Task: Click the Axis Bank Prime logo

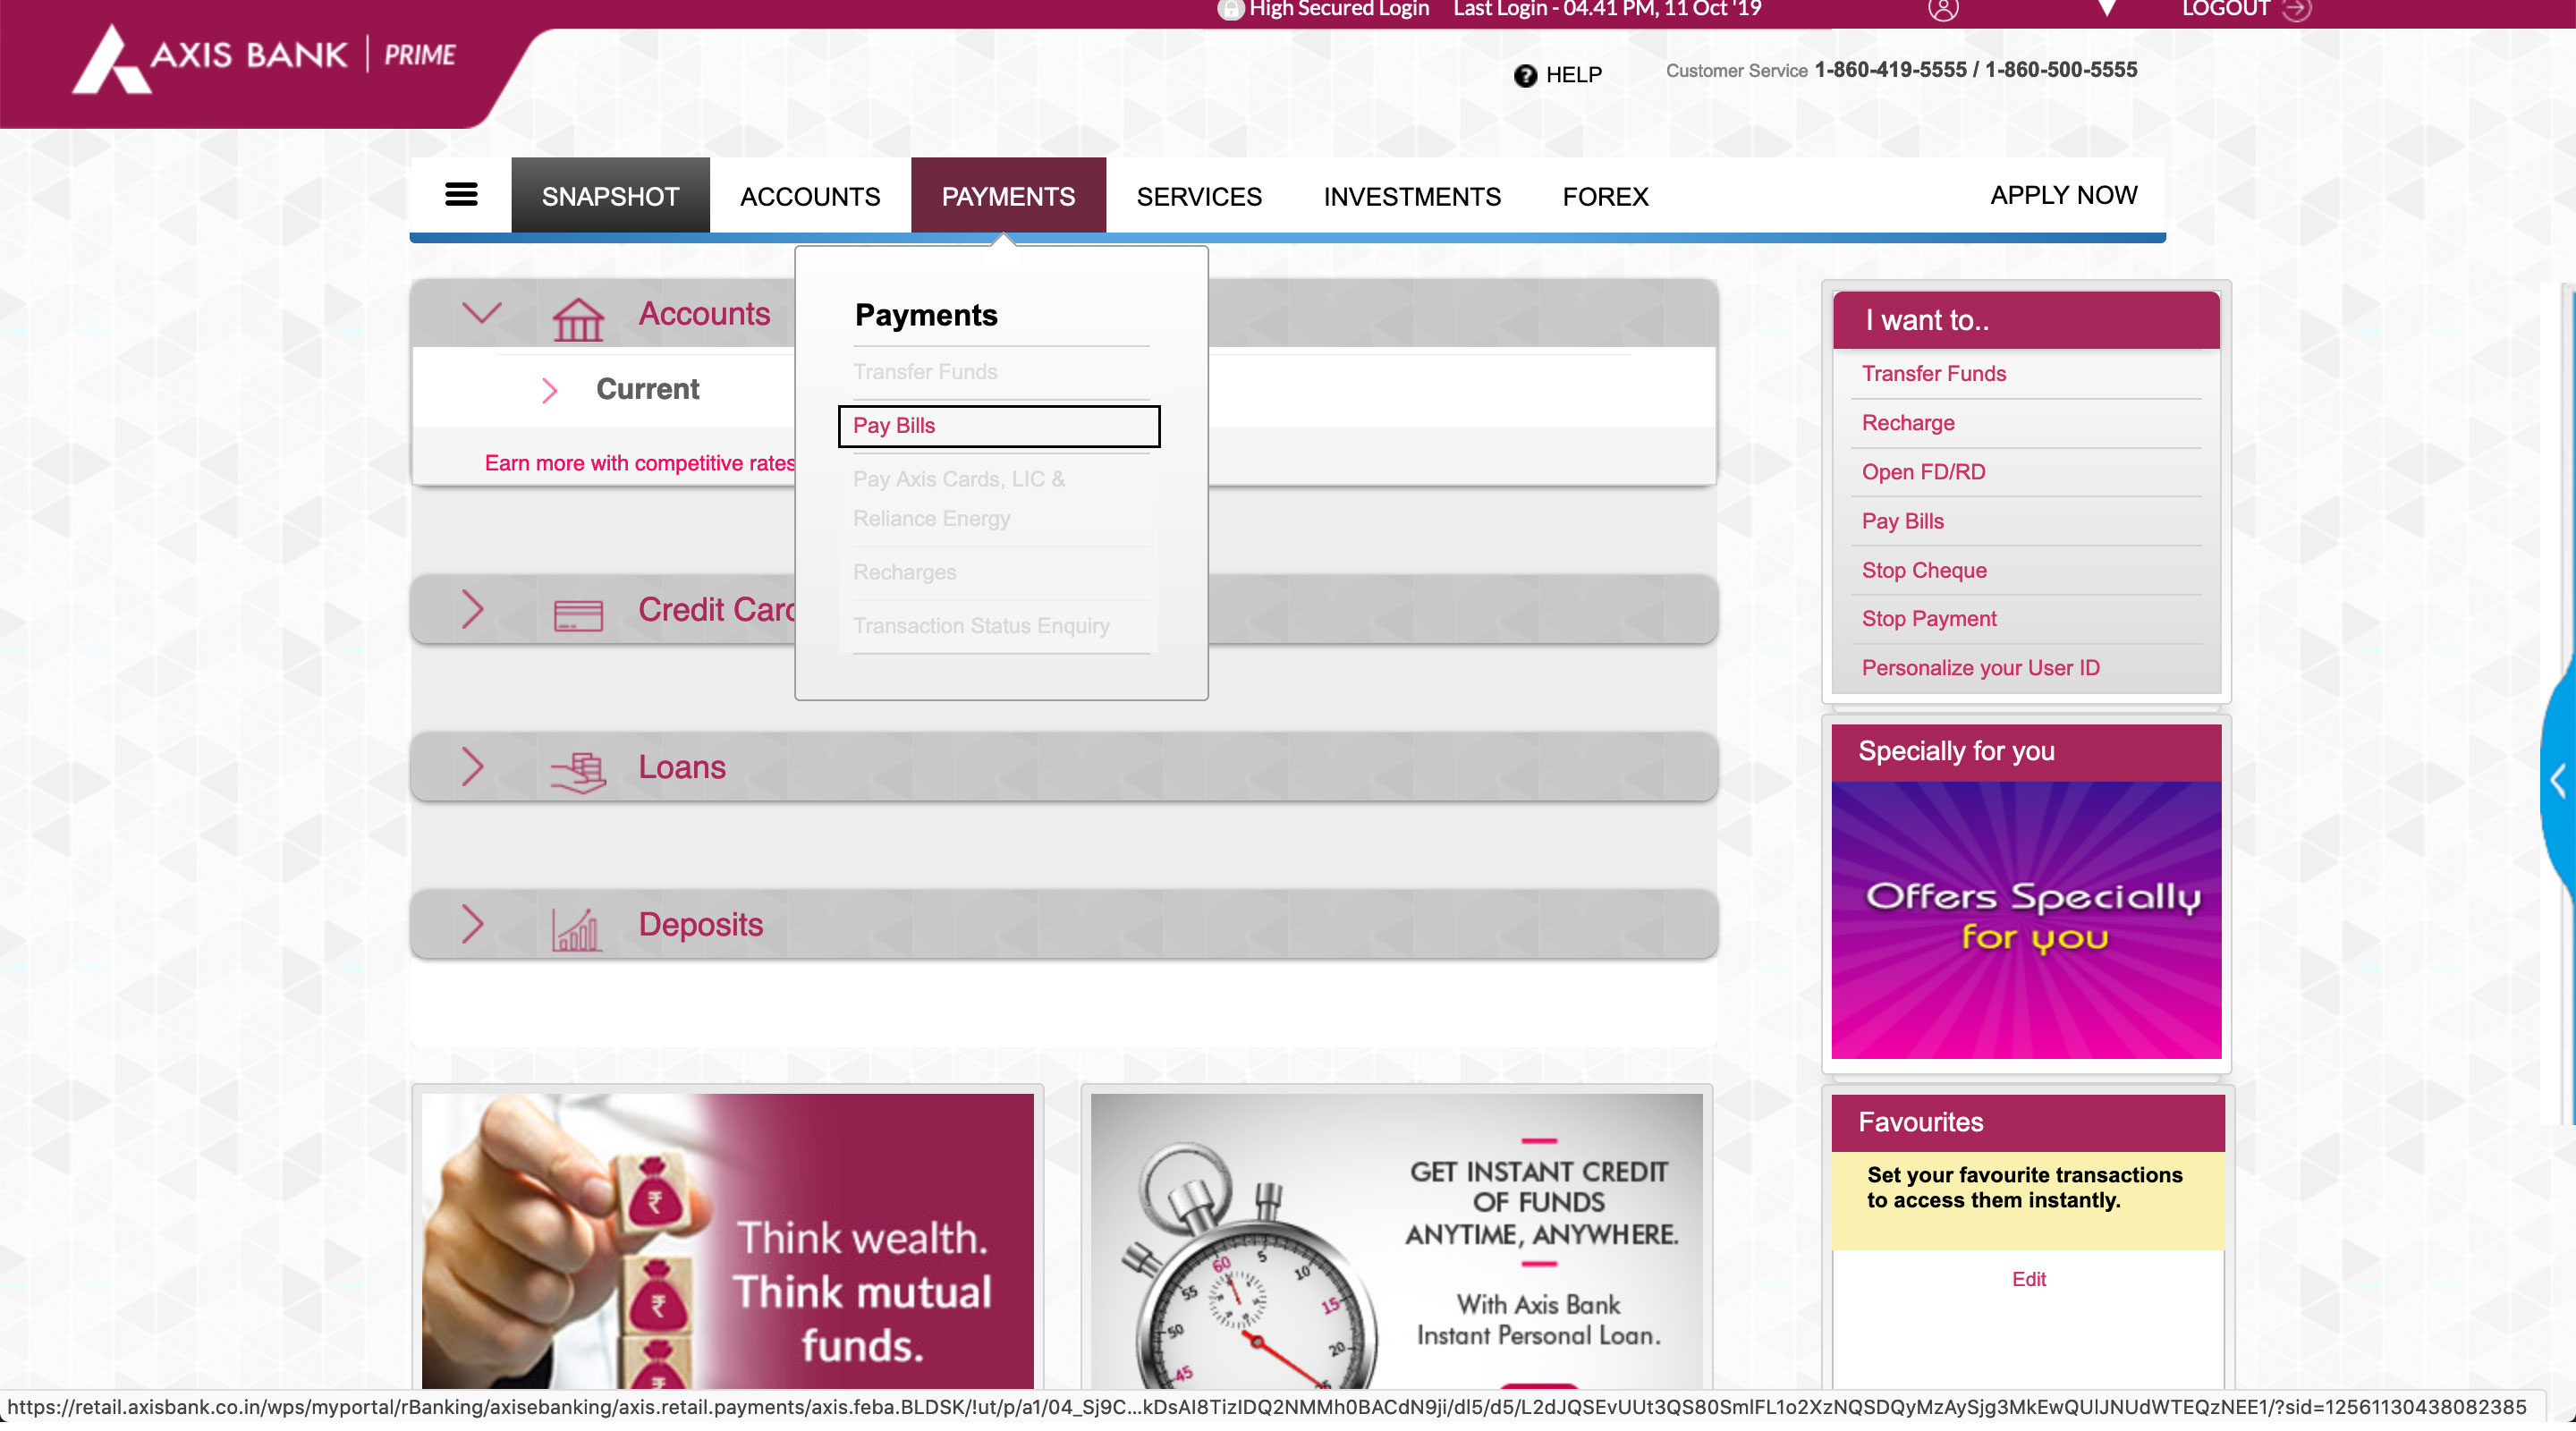Action: coord(264,58)
